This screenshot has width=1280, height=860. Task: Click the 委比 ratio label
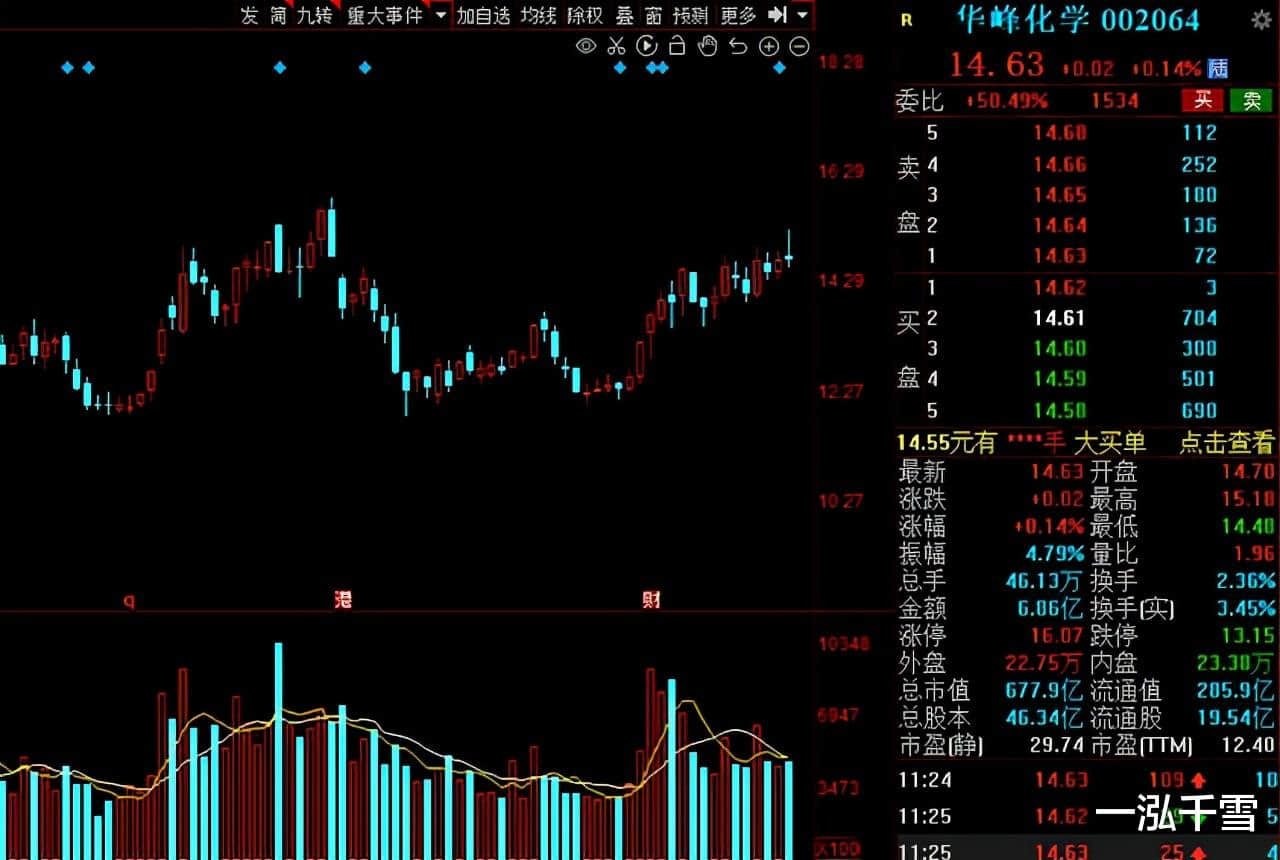pyautogui.click(x=919, y=100)
